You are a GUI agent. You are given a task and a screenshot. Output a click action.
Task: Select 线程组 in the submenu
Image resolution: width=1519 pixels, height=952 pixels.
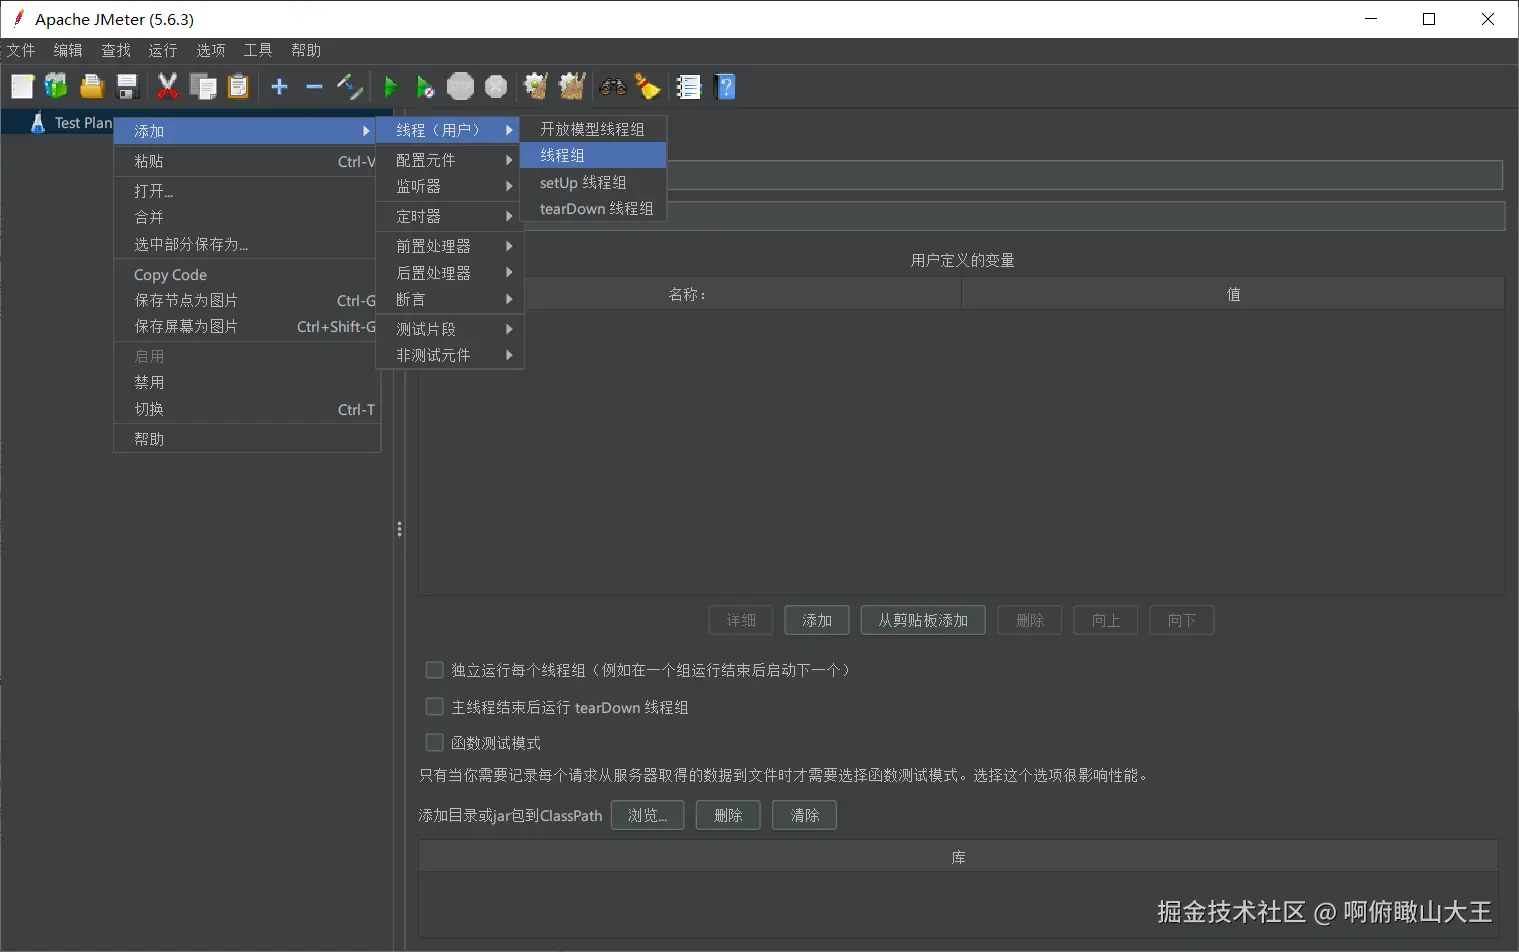(x=593, y=155)
